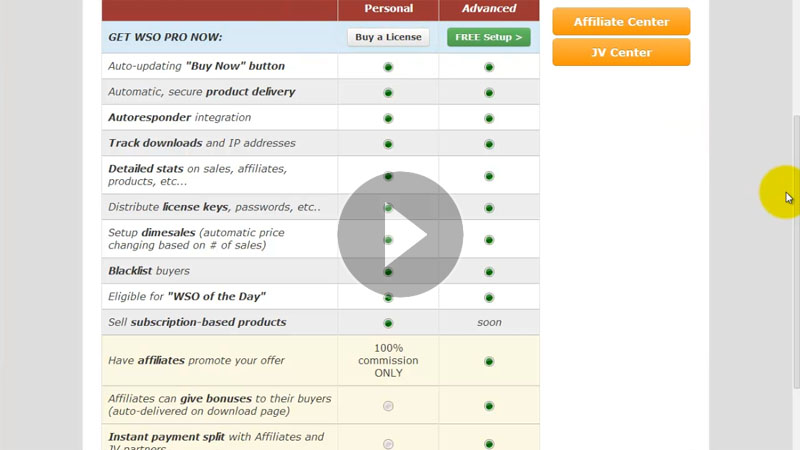Open the Affiliate Center
800x450 pixels.
coord(621,21)
